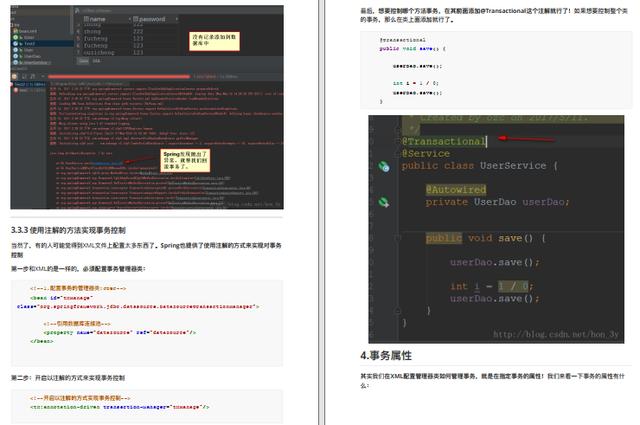Click the XML comment "配置事务的管理器类"
This screenshot has height=425, width=640.
(78, 288)
